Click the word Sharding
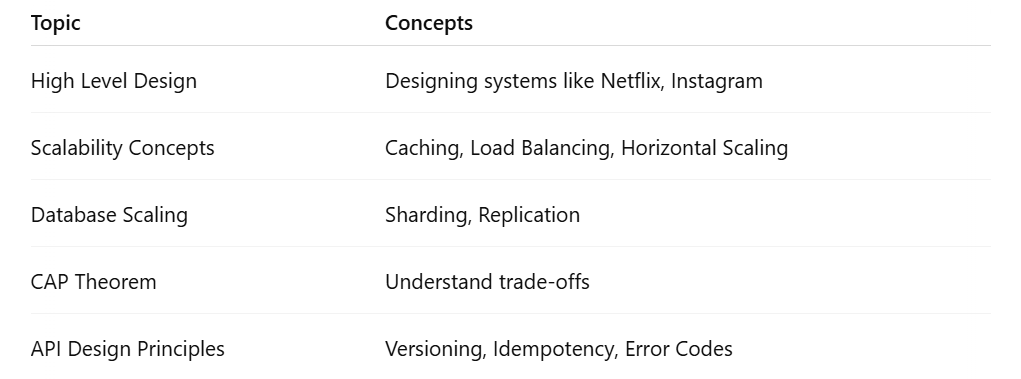Screen dimensions: 1021x379 point(428,215)
